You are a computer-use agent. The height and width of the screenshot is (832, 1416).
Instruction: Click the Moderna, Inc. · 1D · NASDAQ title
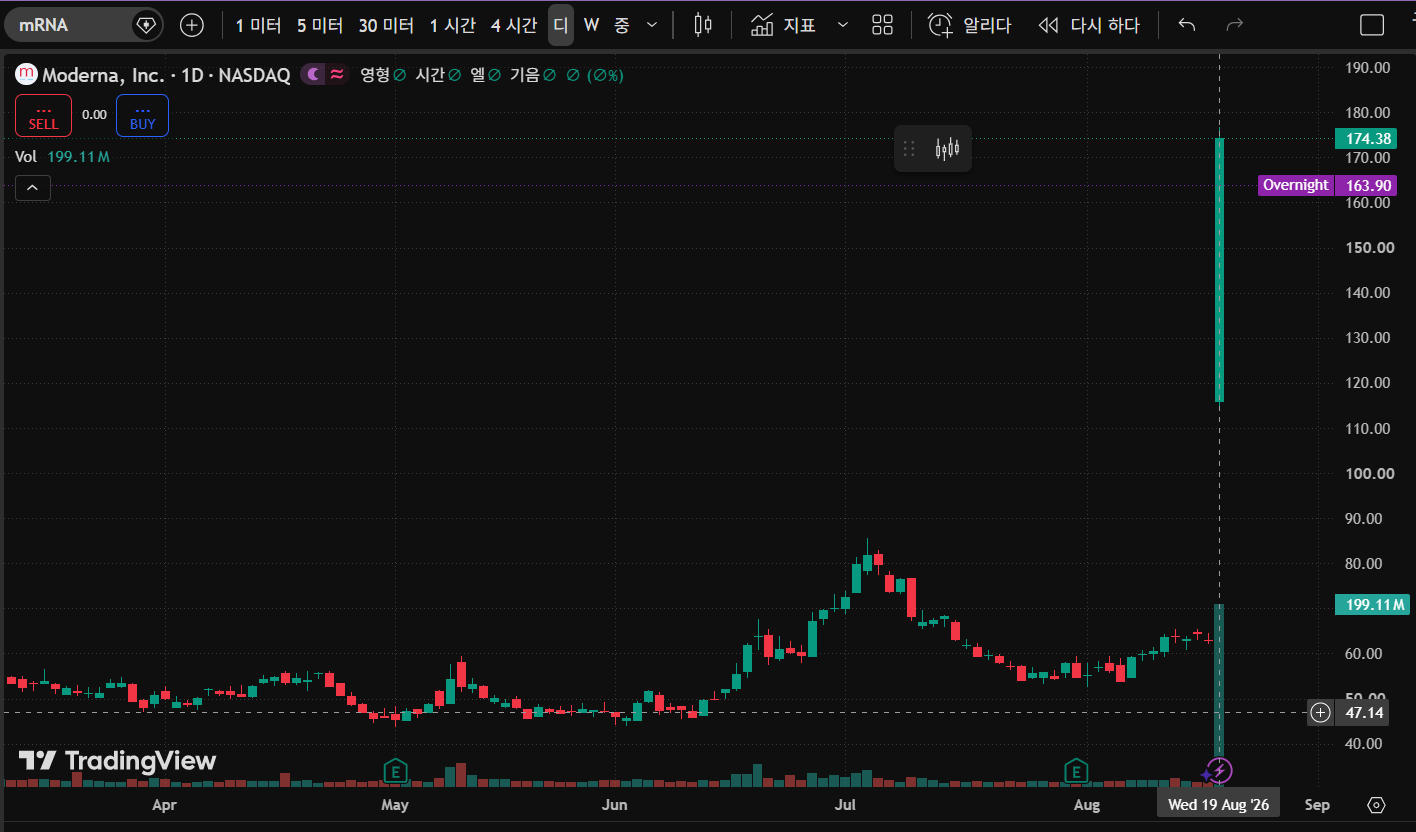click(166, 75)
